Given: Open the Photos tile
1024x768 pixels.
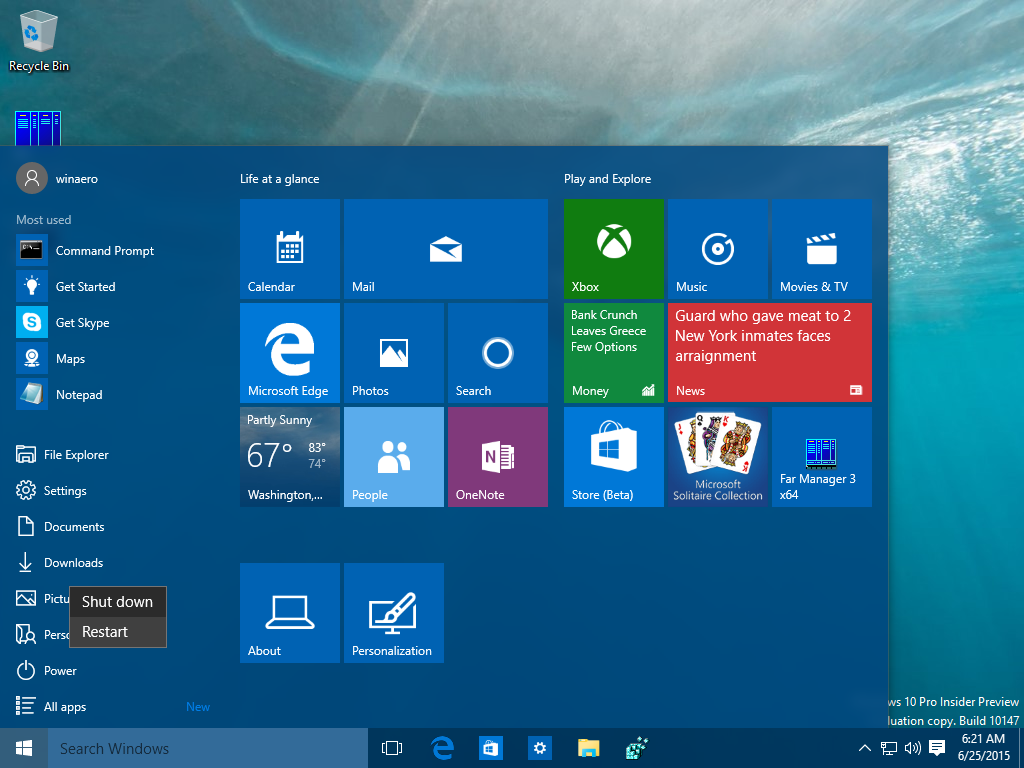Looking at the screenshot, I should click(393, 352).
